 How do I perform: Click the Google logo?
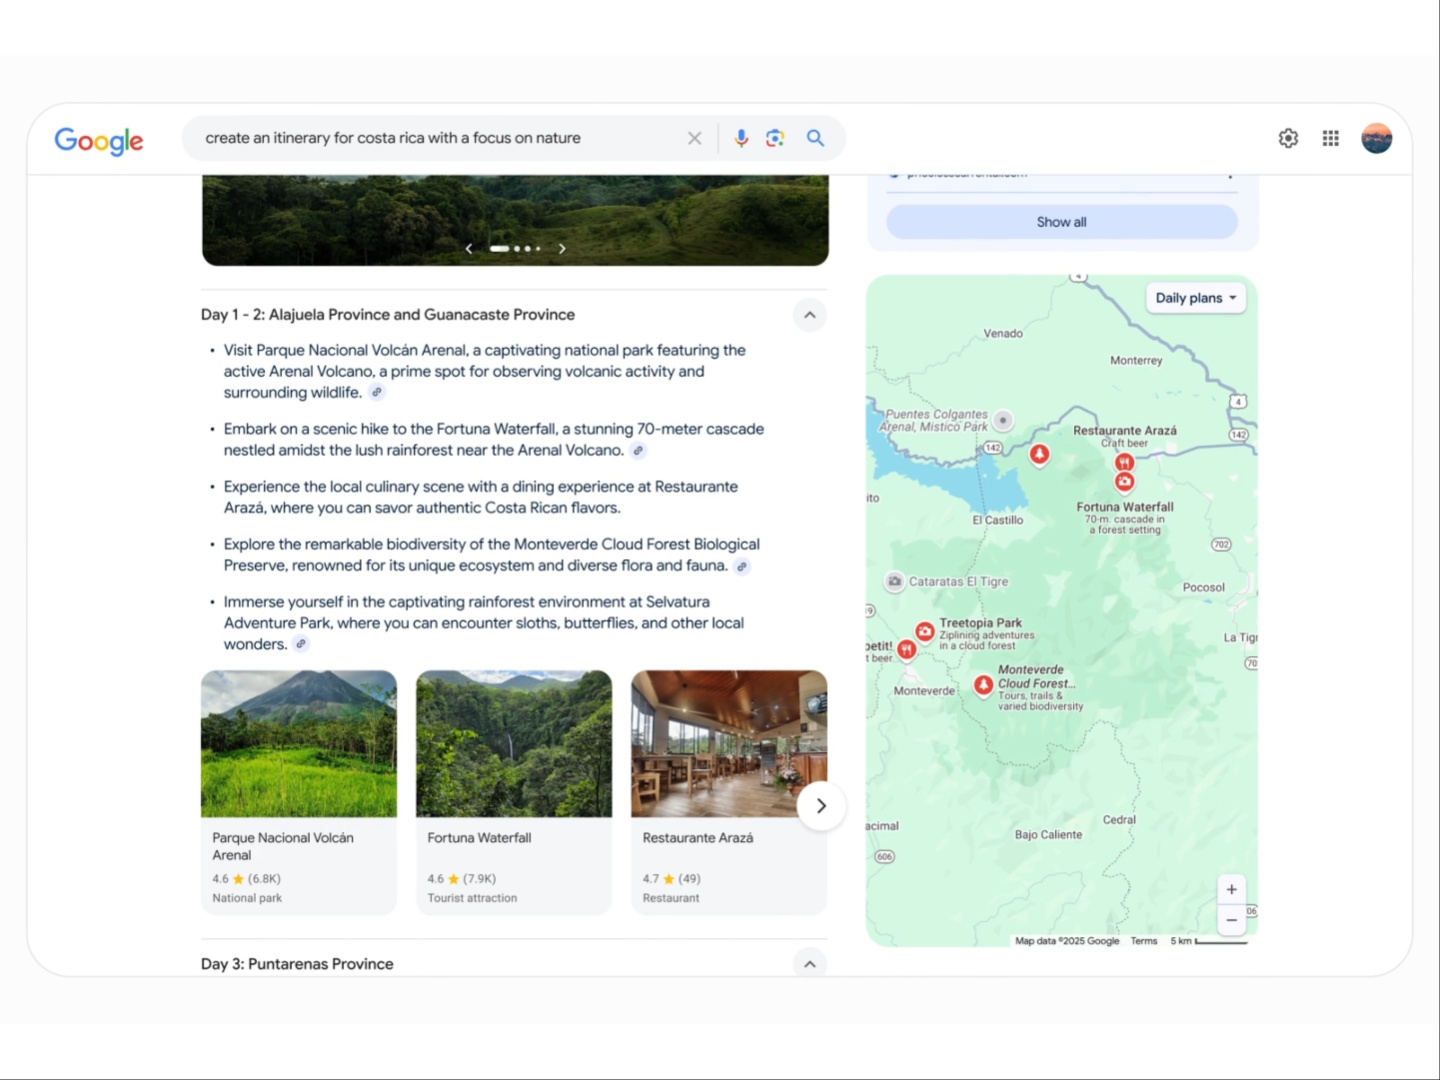click(x=99, y=140)
